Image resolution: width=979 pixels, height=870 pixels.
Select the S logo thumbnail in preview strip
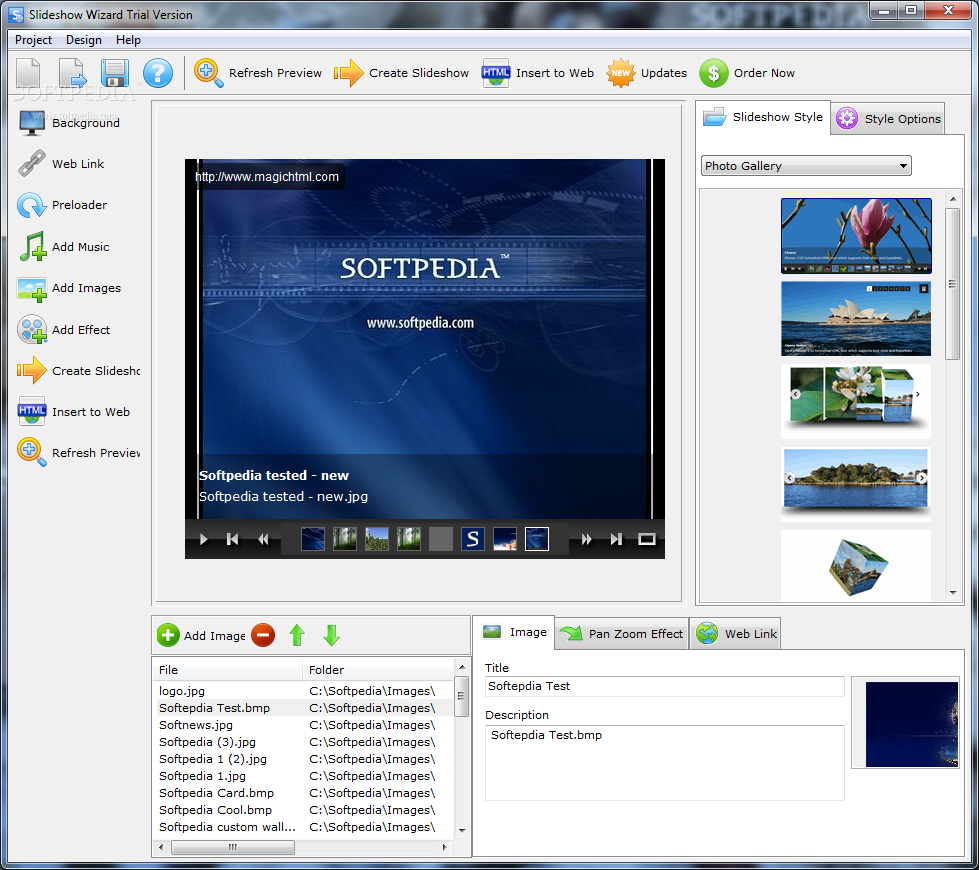tap(473, 539)
